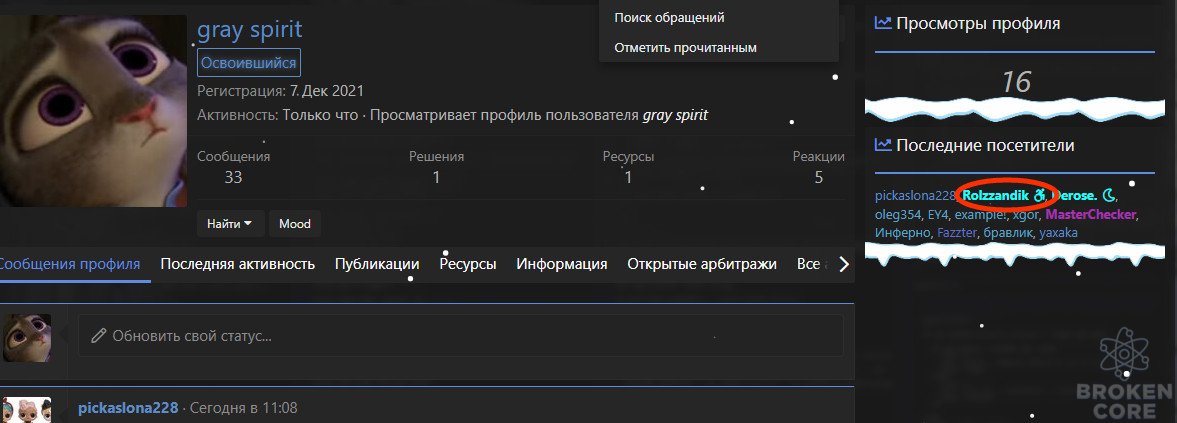The height and width of the screenshot is (423, 1177).
Task: Click pickaslona228 post avatar thumbnail
Action: [x=27, y=410]
